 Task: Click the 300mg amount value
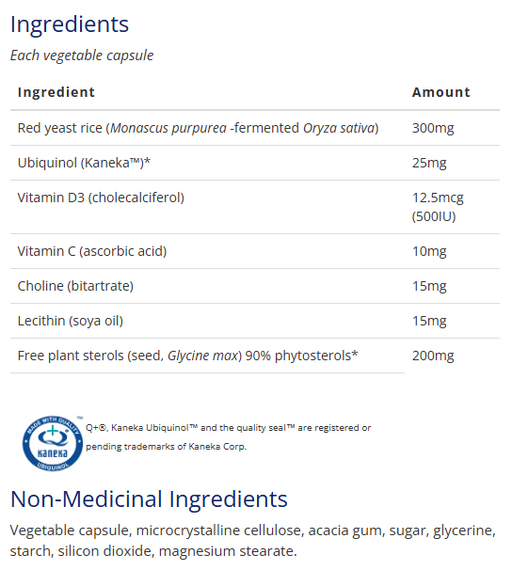433,128
